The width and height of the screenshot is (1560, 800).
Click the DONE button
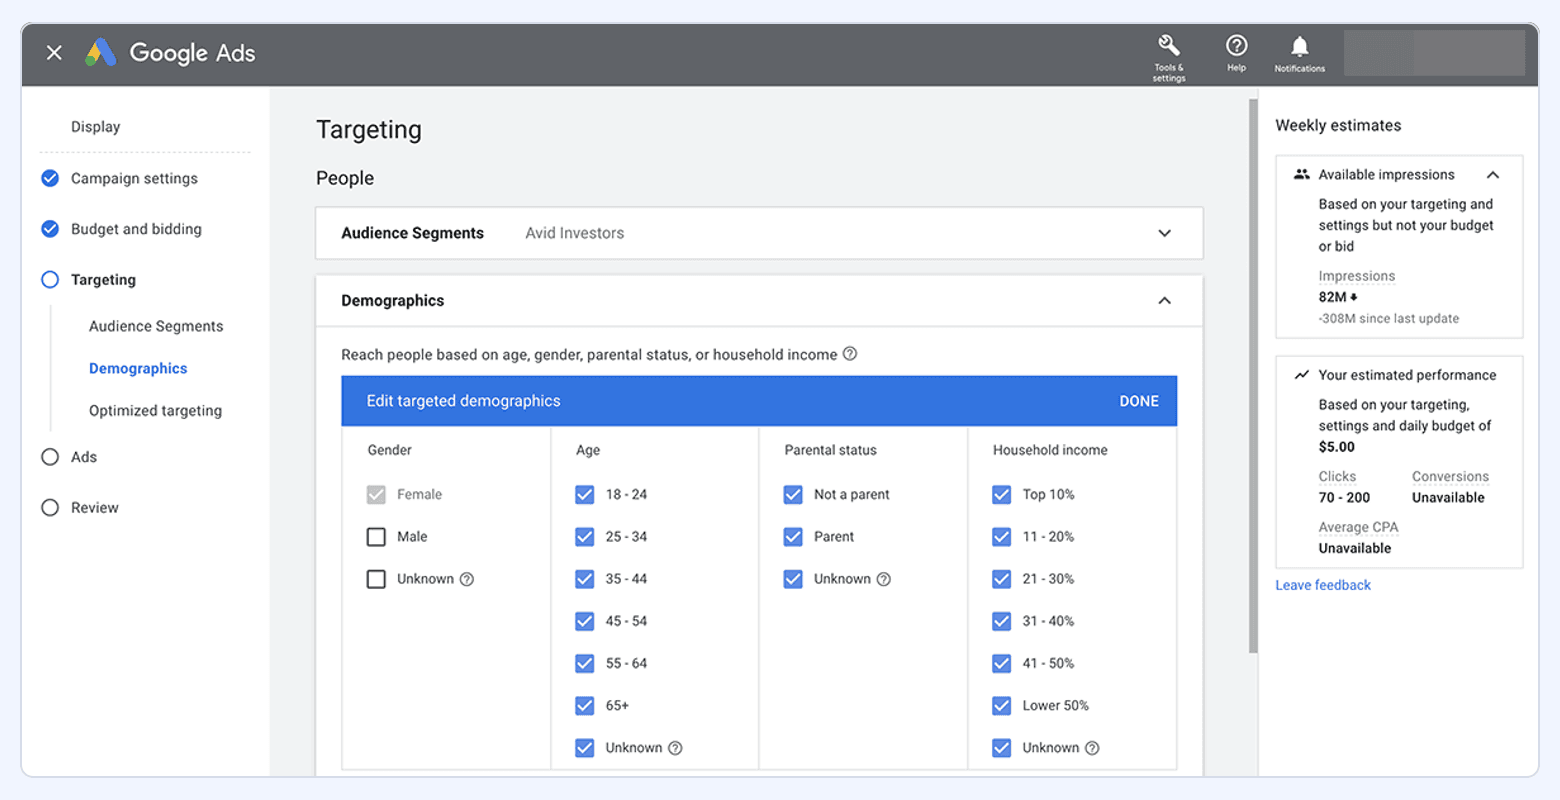(1139, 400)
